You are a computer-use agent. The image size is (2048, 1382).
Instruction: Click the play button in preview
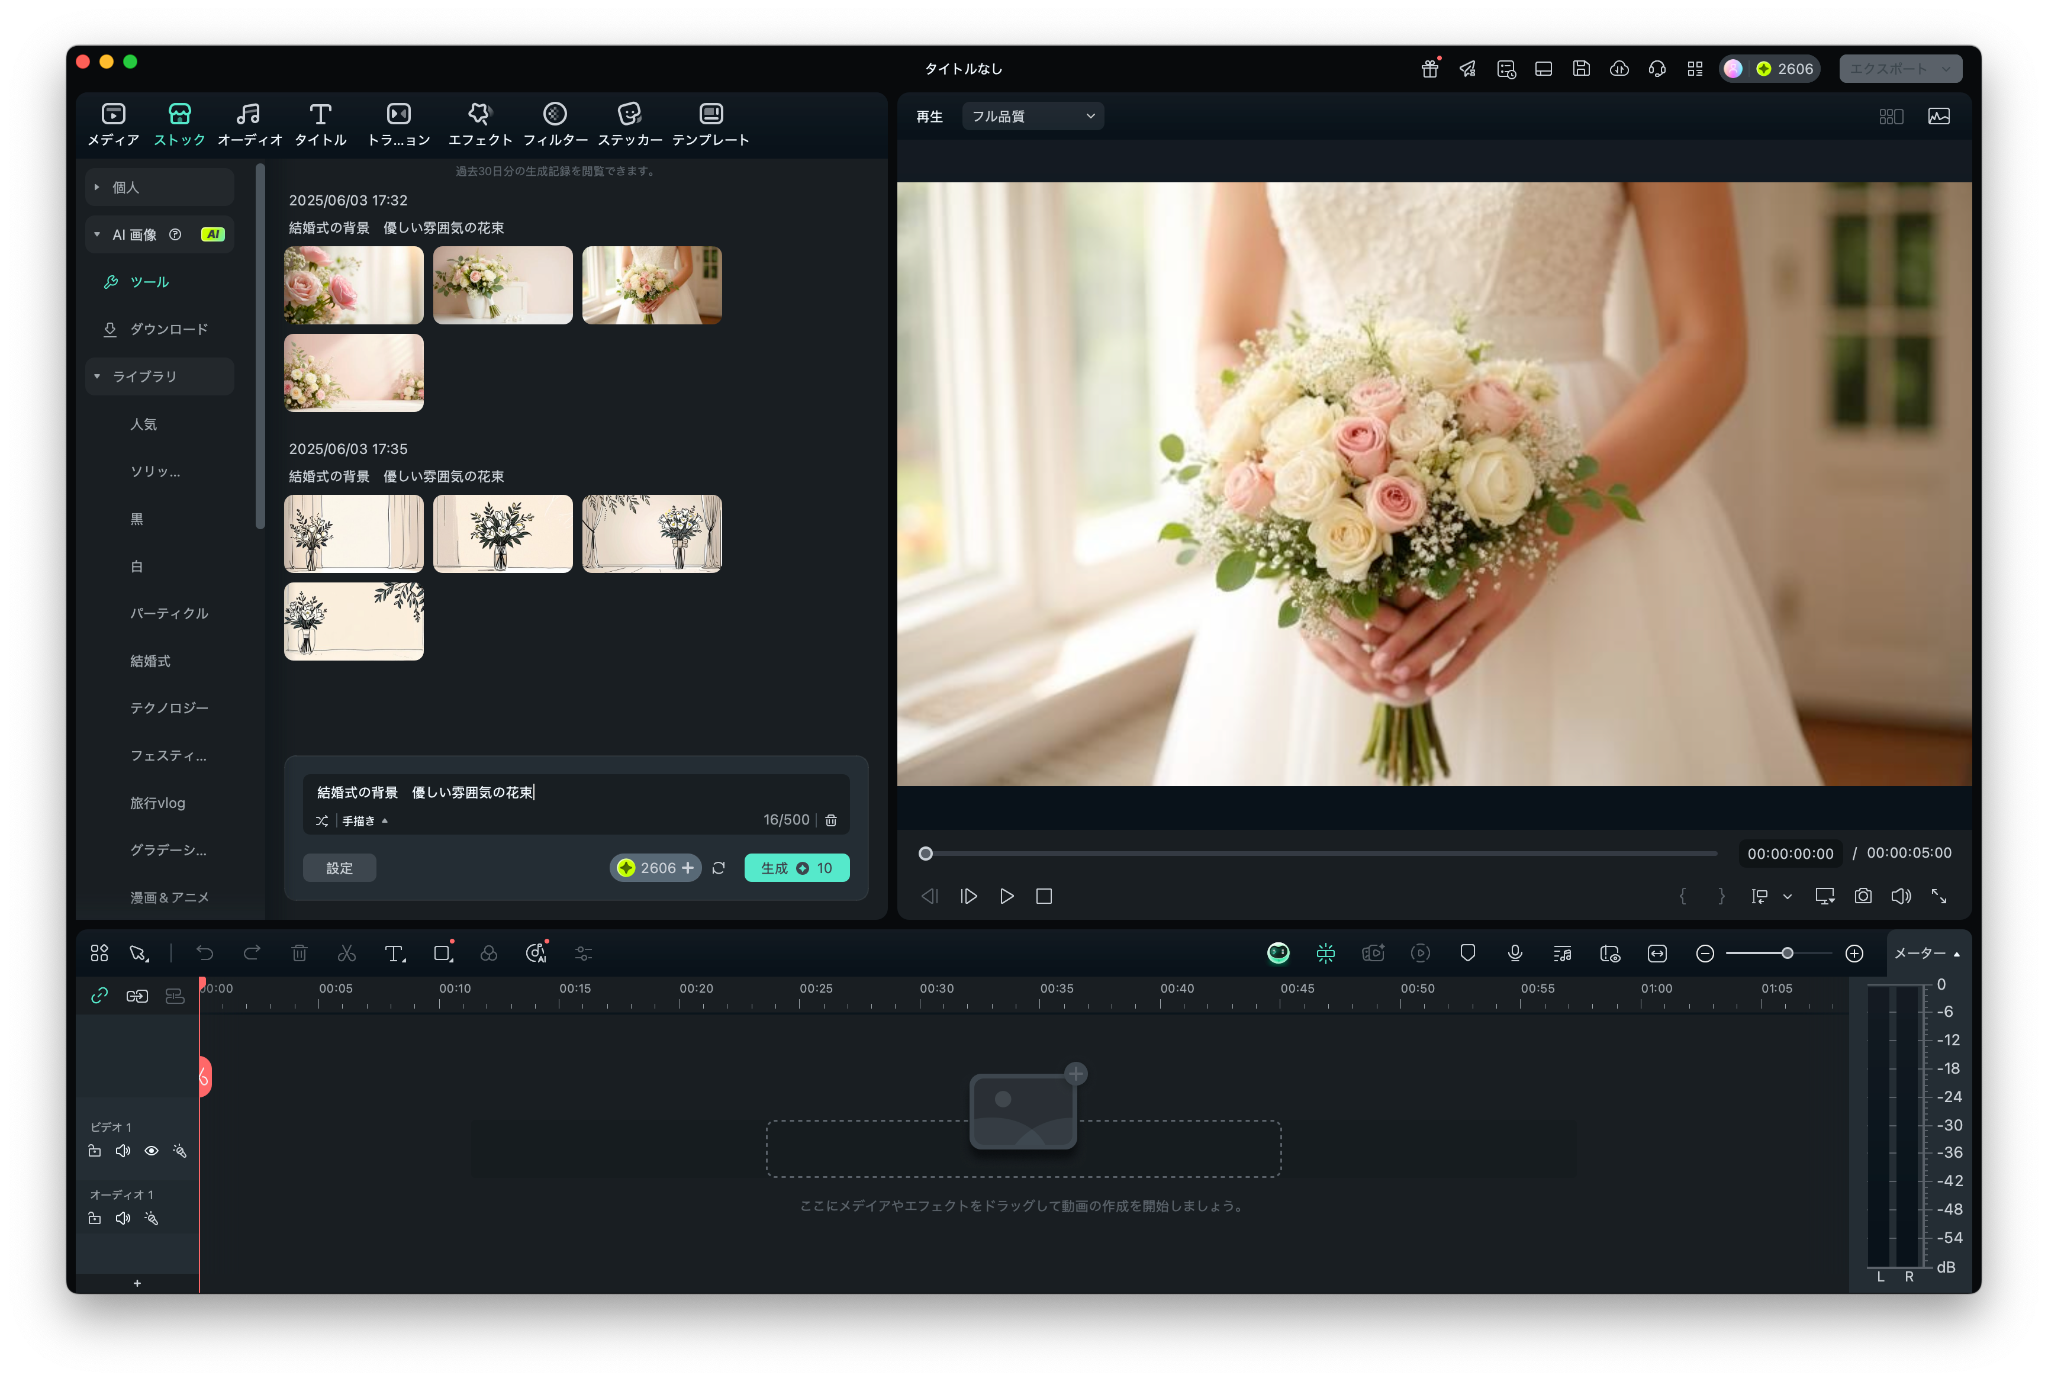tap(1007, 896)
